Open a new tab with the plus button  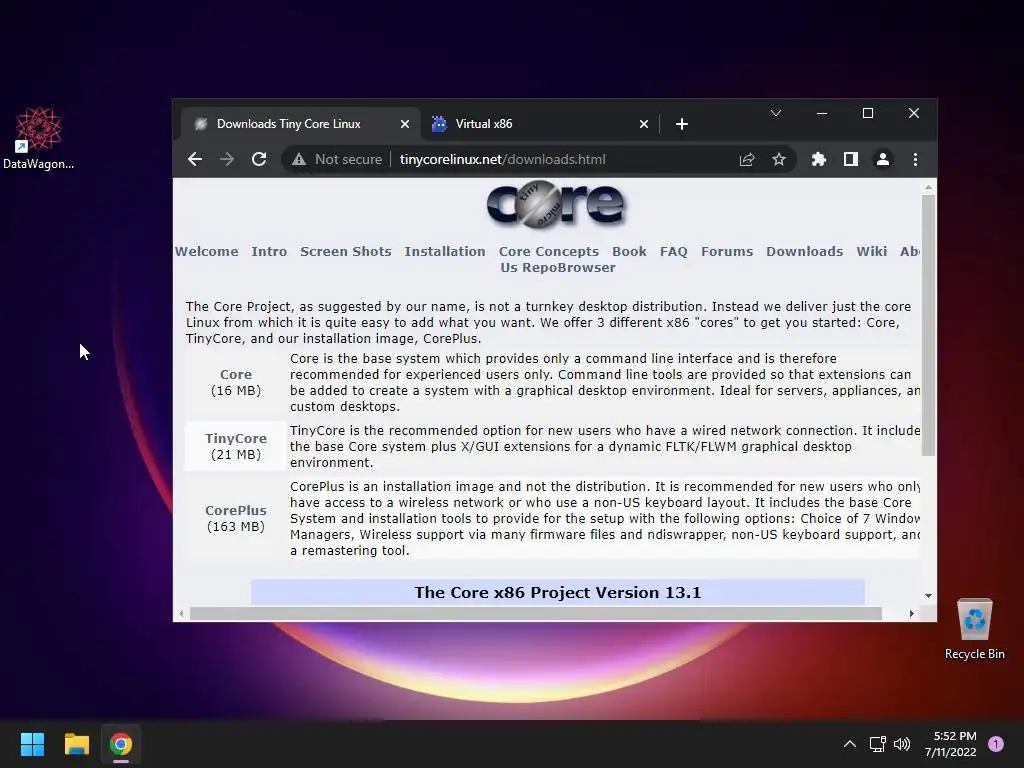pyautogui.click(x=682, y=124)
